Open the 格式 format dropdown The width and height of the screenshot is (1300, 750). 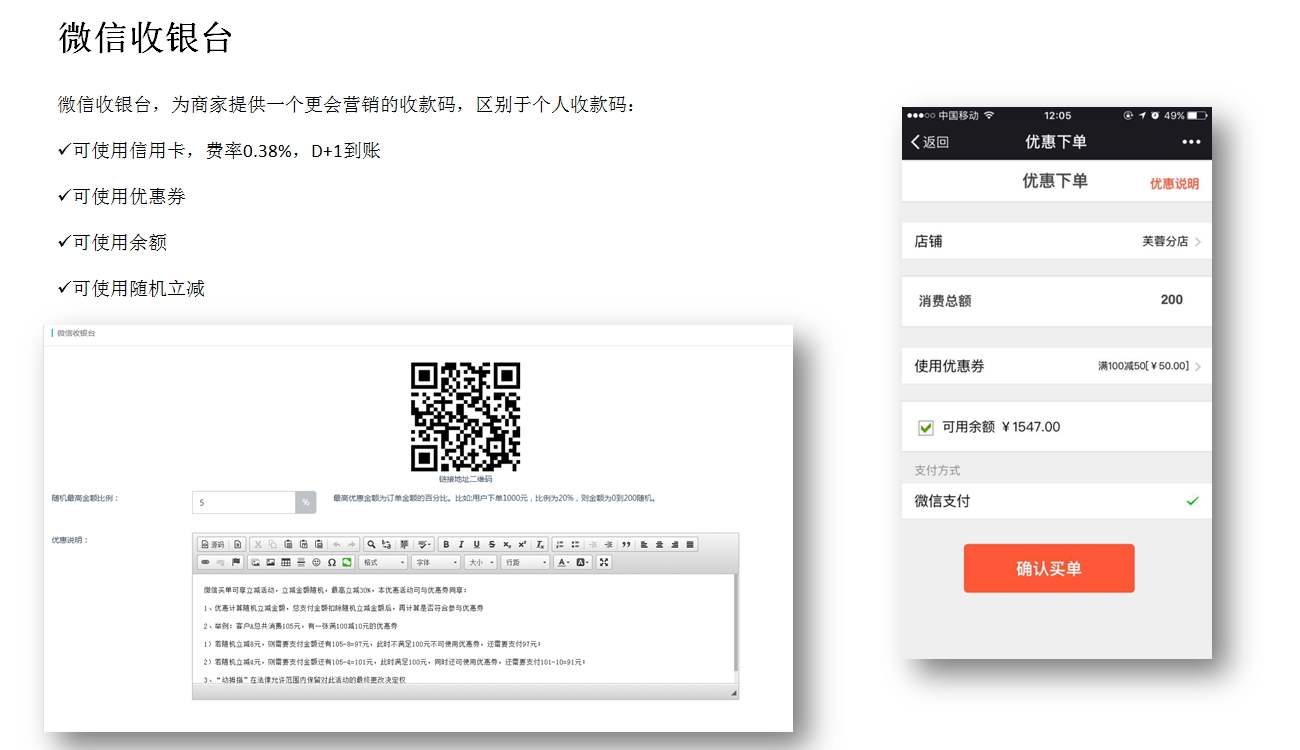[383, 562]
